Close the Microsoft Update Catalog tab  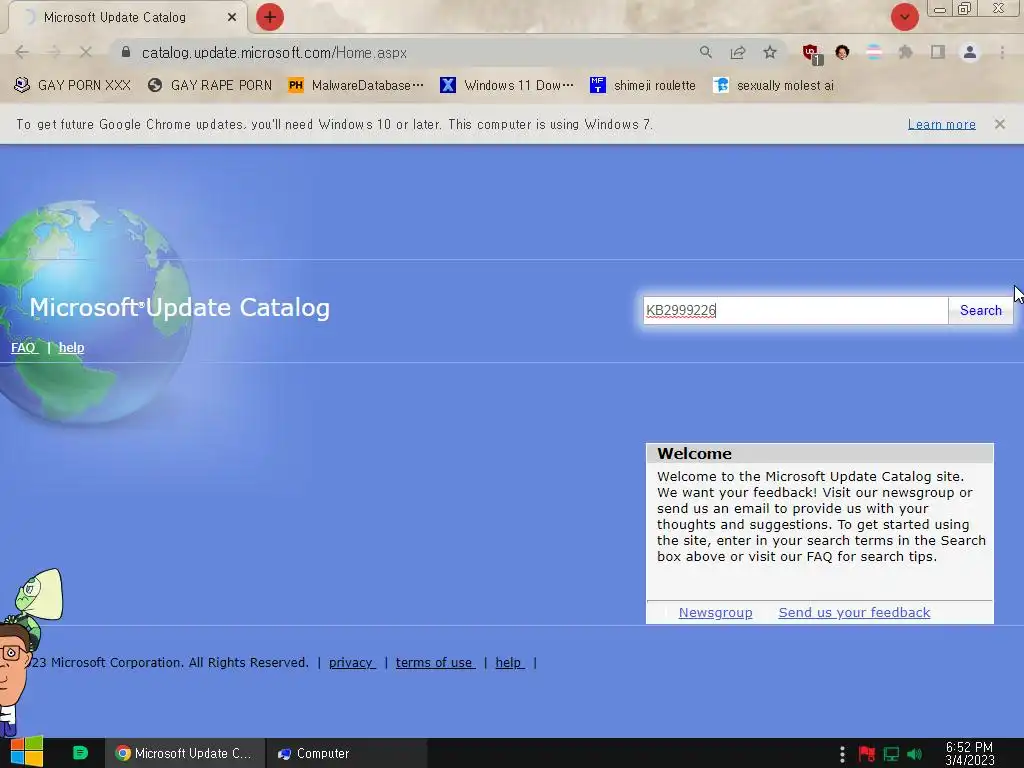click(x=232, y=18)
